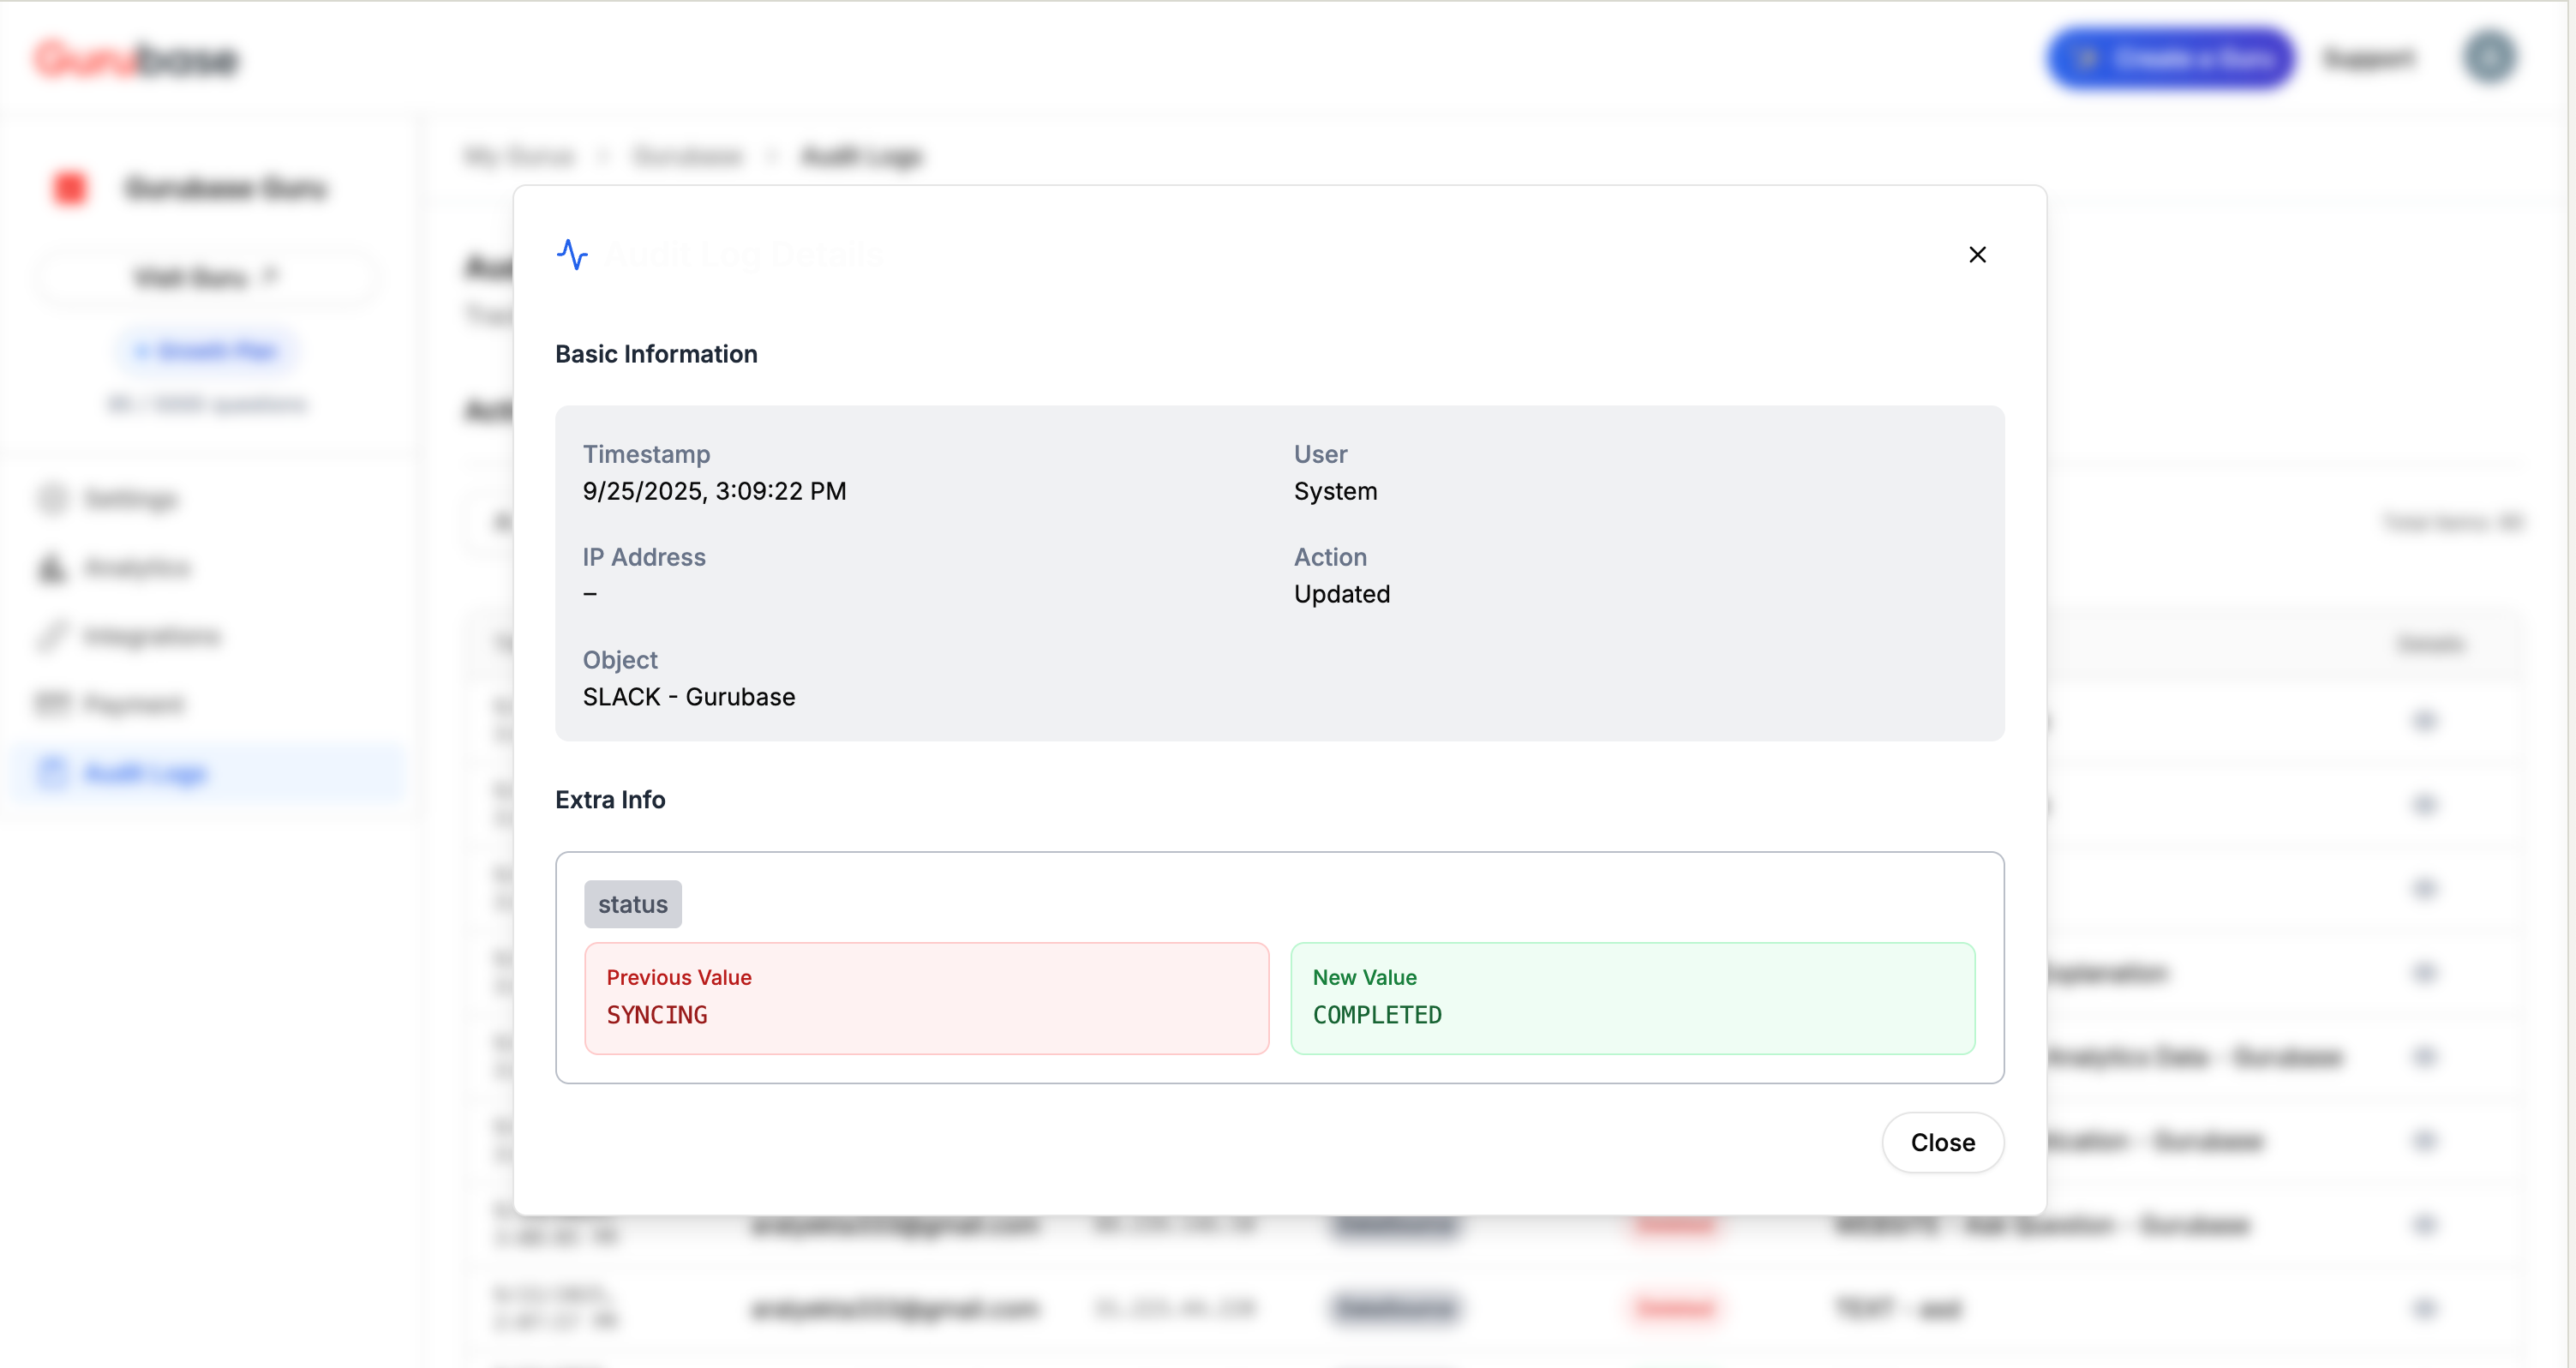
Task: Close the dialog using the X icon
Action: pyautogui.click(x=1977, y=255)
